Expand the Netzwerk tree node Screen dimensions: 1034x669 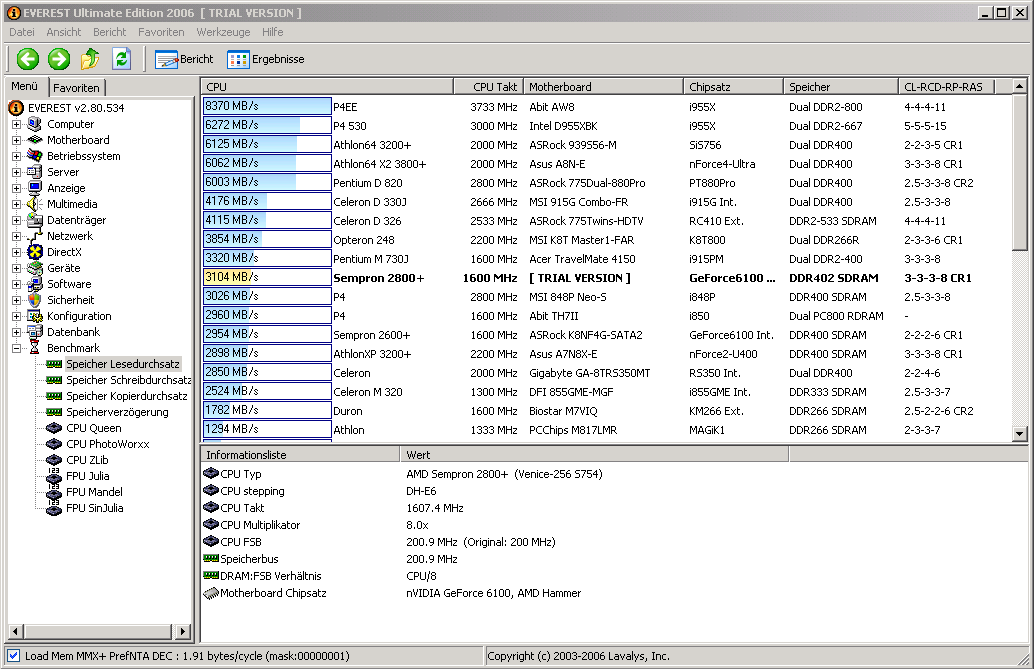[16, 236]
